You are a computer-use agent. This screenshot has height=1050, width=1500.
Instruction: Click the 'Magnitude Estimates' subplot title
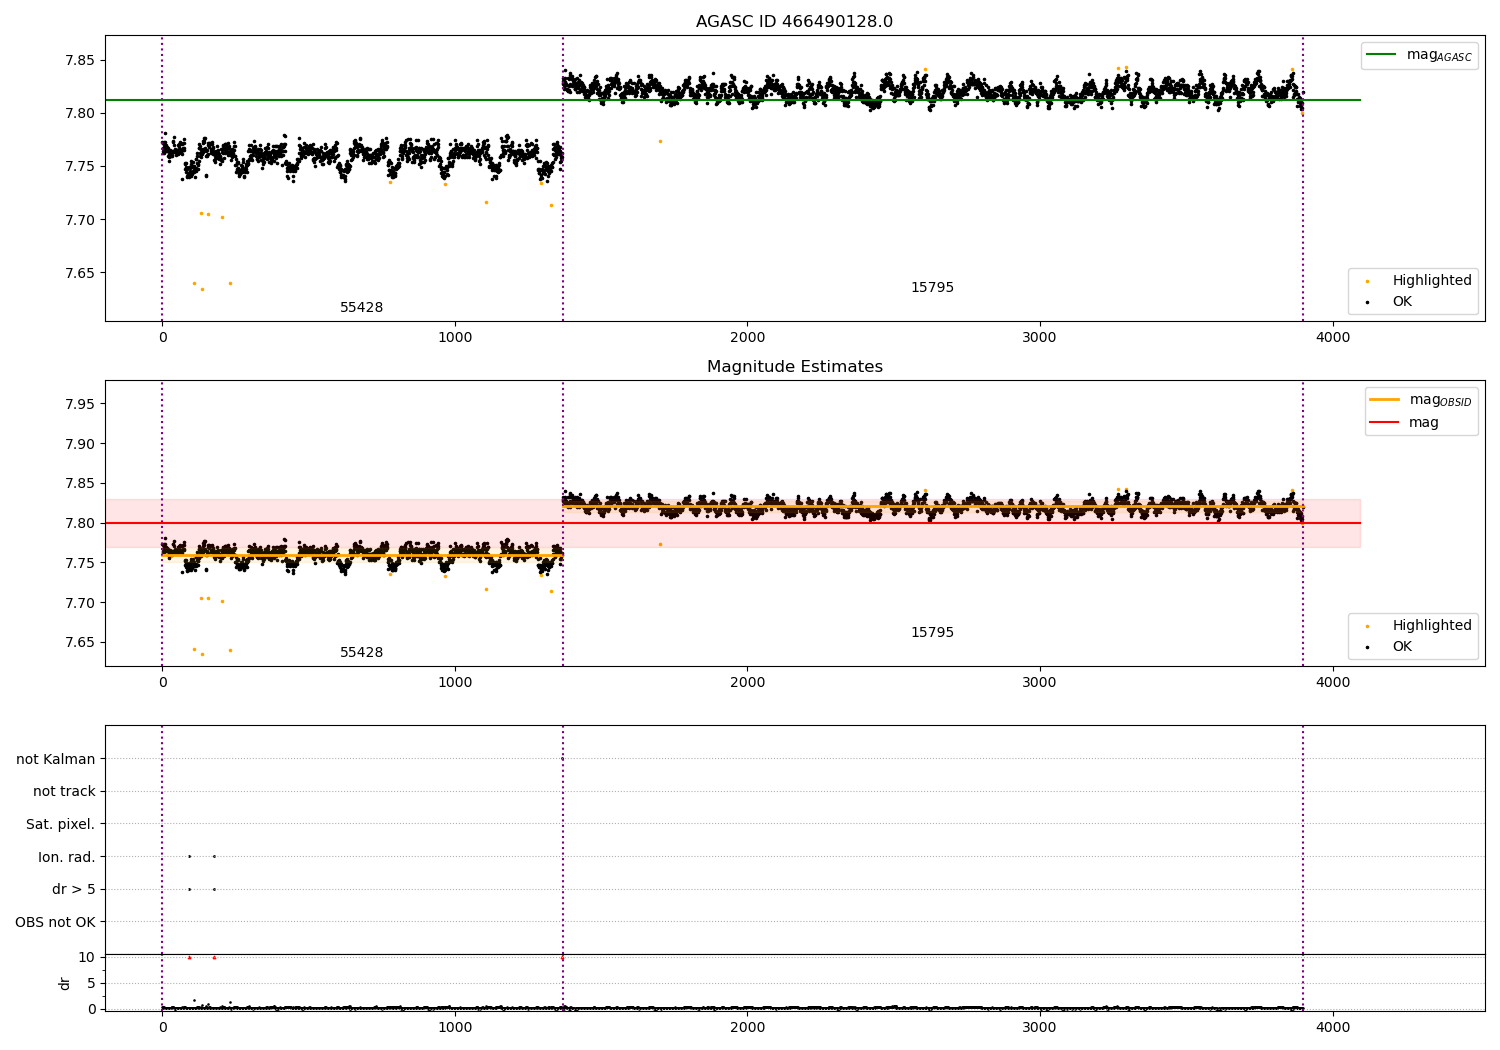click(x=794, y=367)
